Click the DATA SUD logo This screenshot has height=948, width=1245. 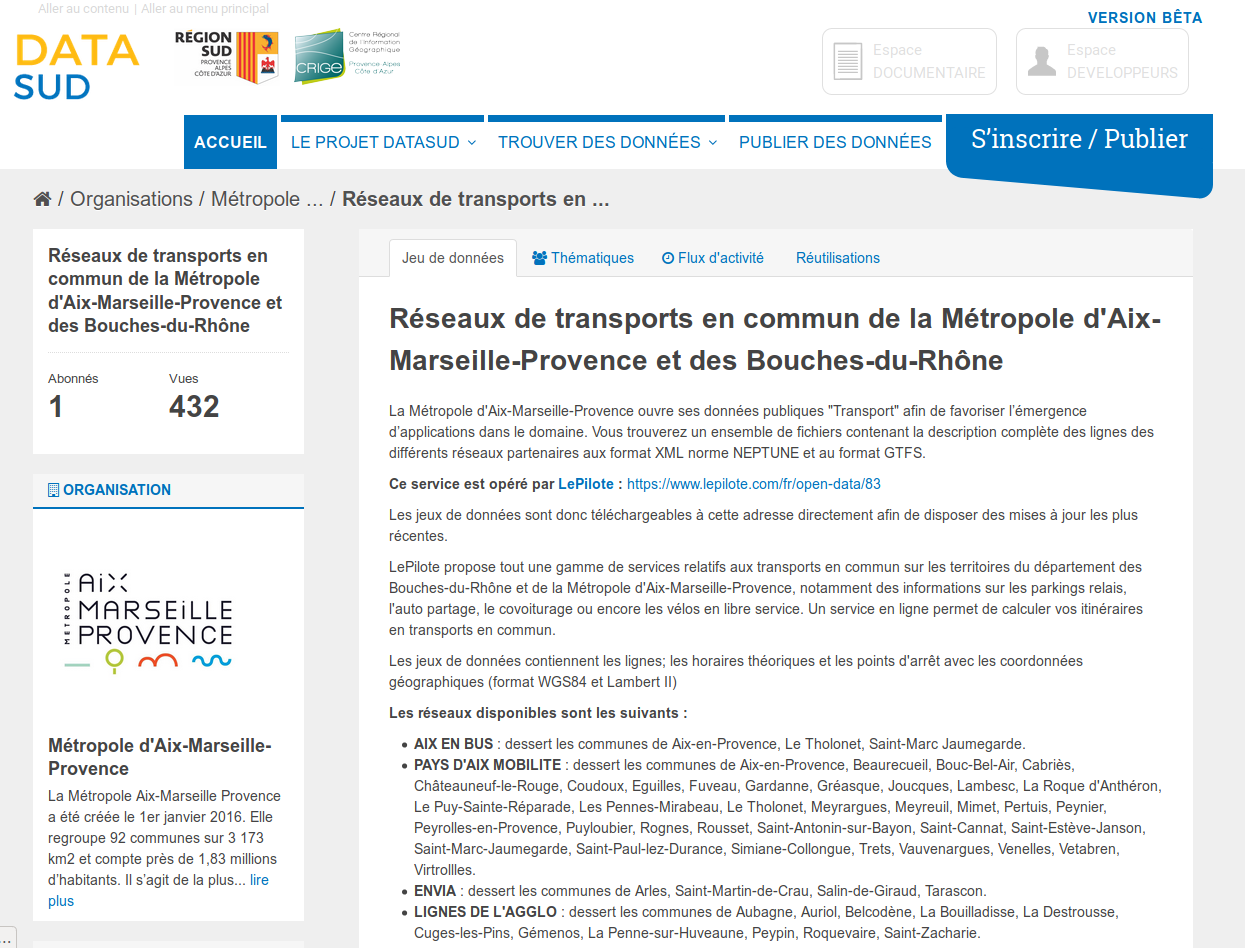(x=77, y=67)
